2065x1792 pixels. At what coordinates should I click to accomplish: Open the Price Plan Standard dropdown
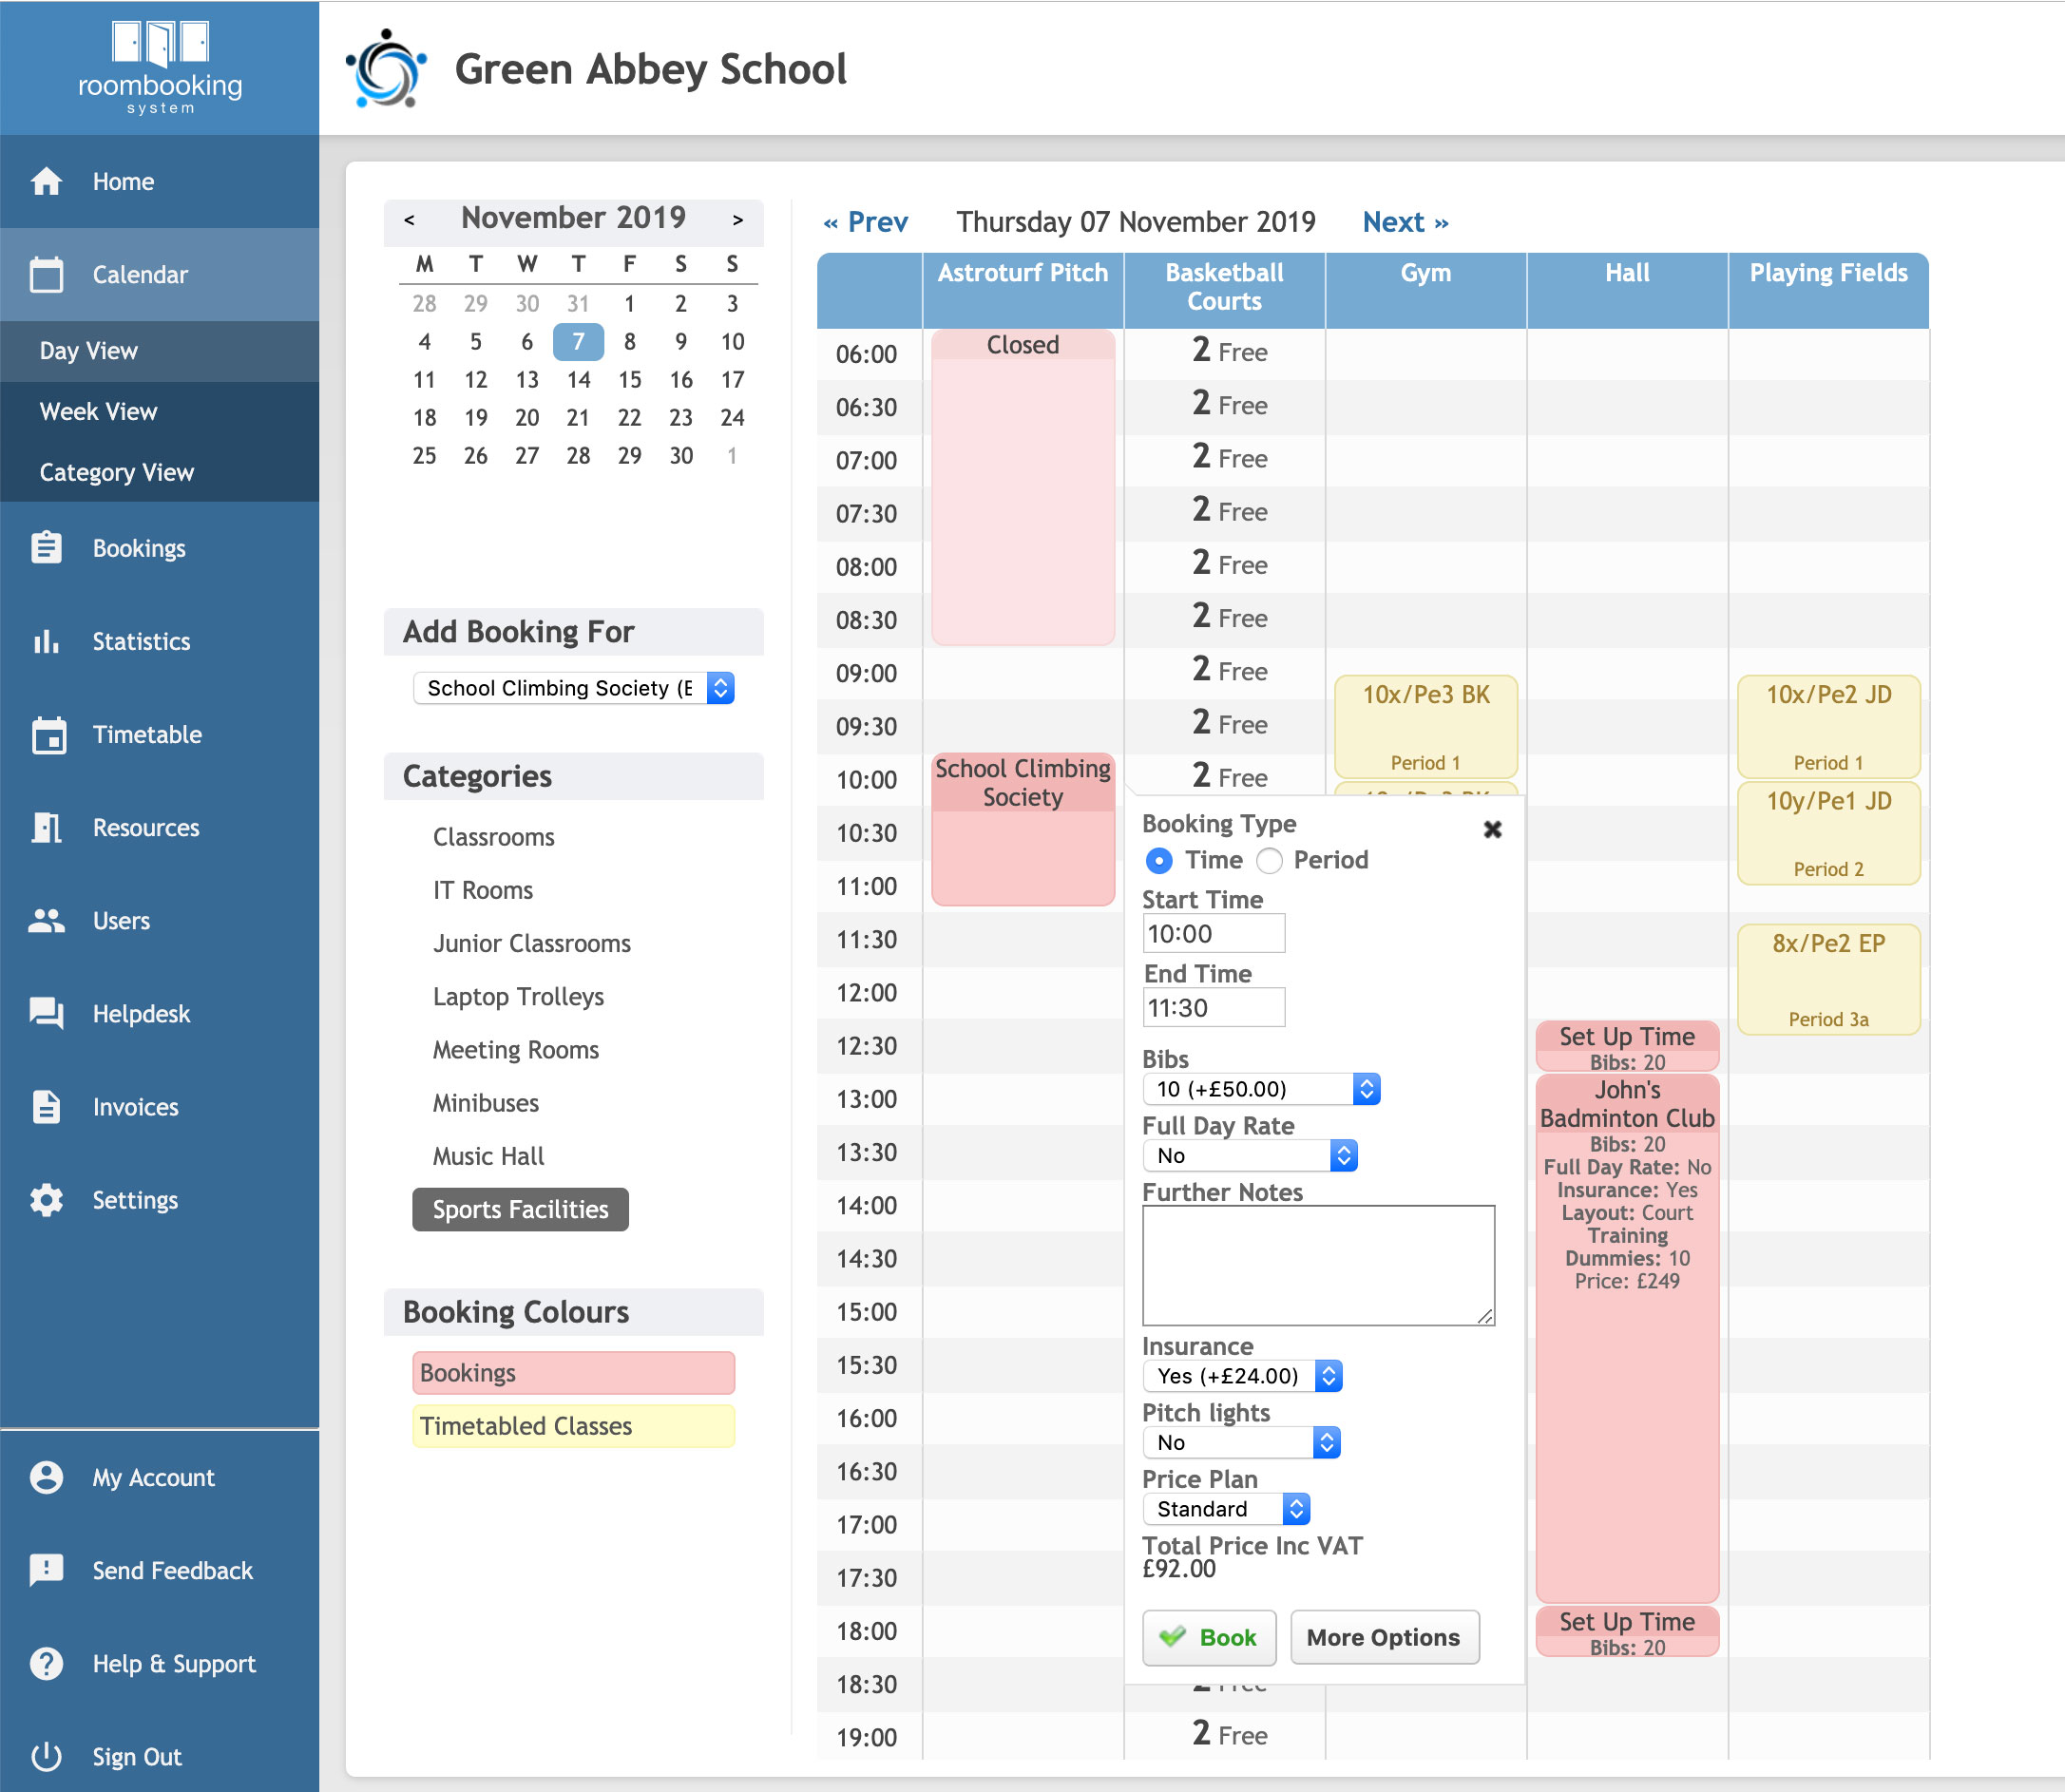[x=1225, y=1509]
